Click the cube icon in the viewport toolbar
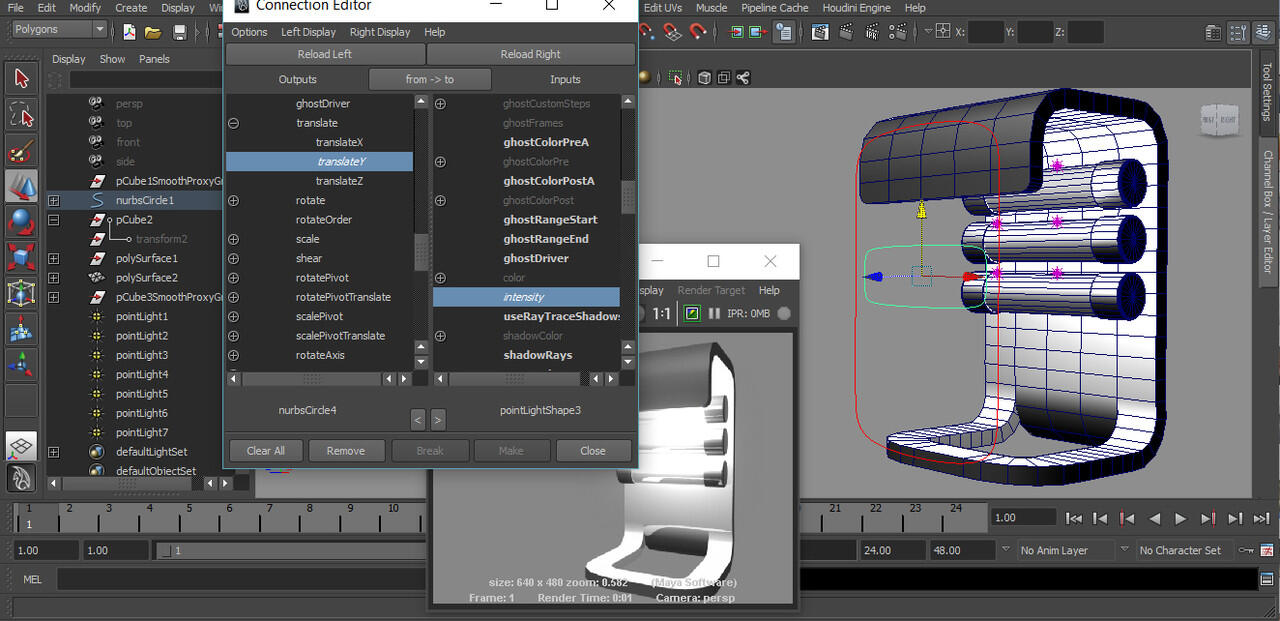Image resolution: width=1280 pixels, height=621 pixels. point(705,77)
